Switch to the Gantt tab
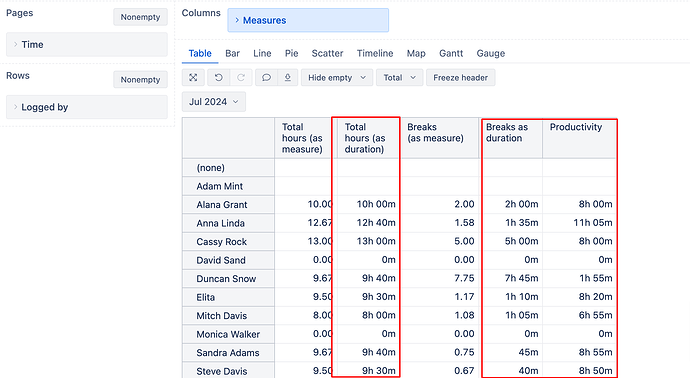Image resolution: width=690 pixels, height=378 pixels. (x=451, y=53)
